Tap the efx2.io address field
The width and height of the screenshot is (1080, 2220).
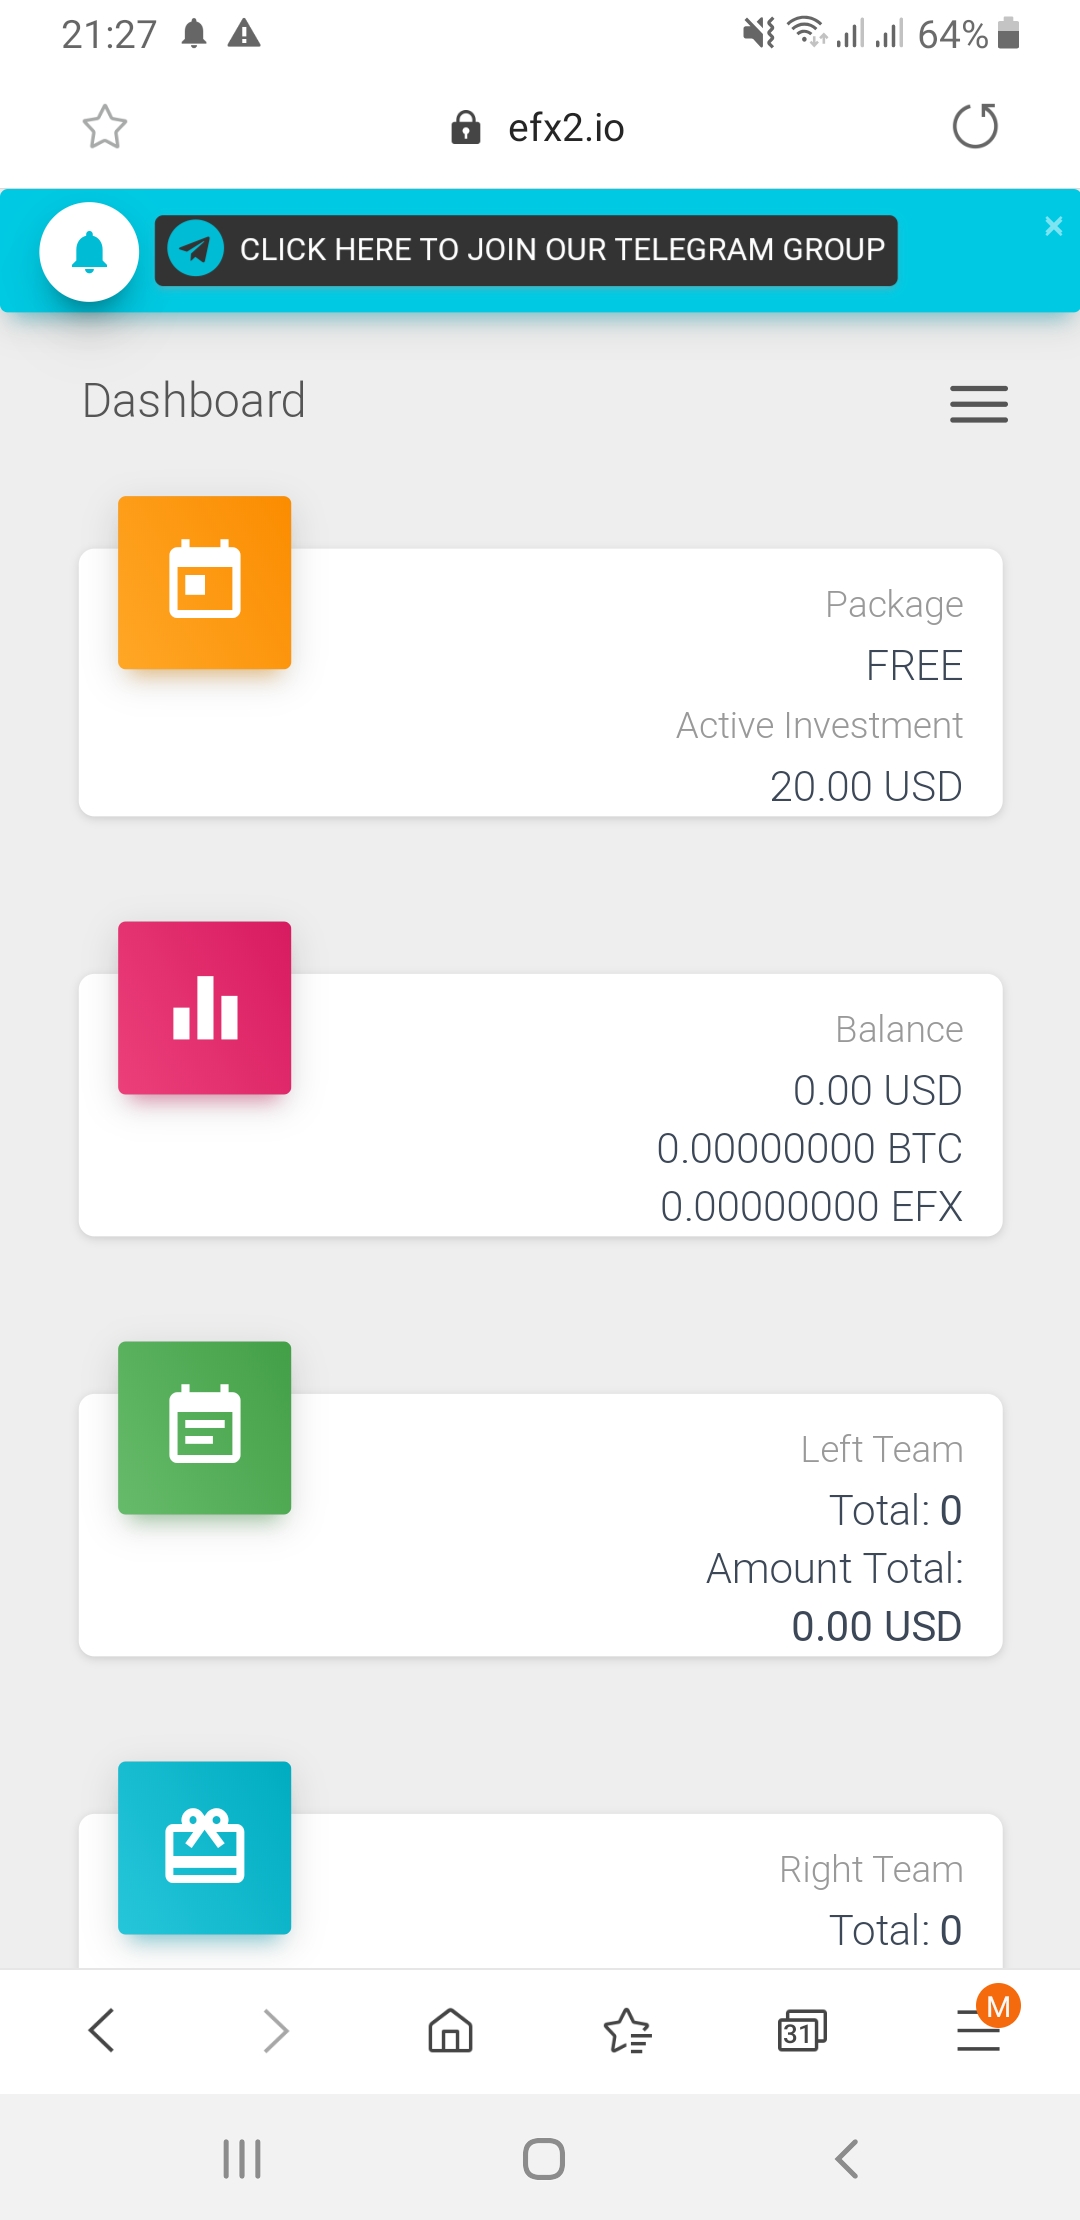566,128
